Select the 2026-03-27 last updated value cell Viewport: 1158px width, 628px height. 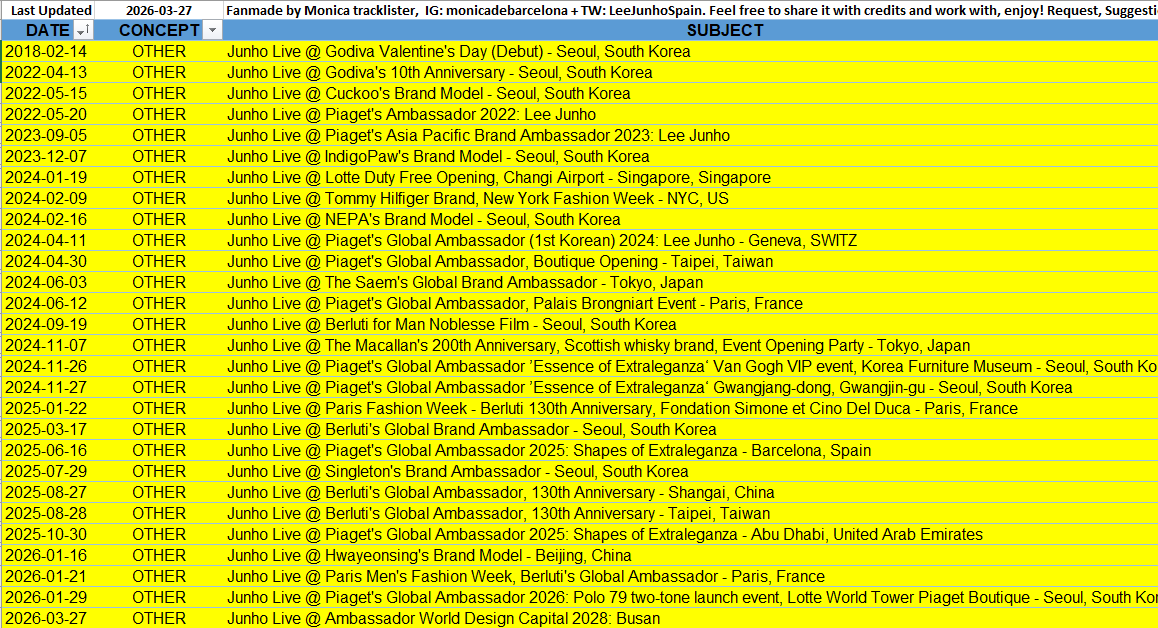159,10
